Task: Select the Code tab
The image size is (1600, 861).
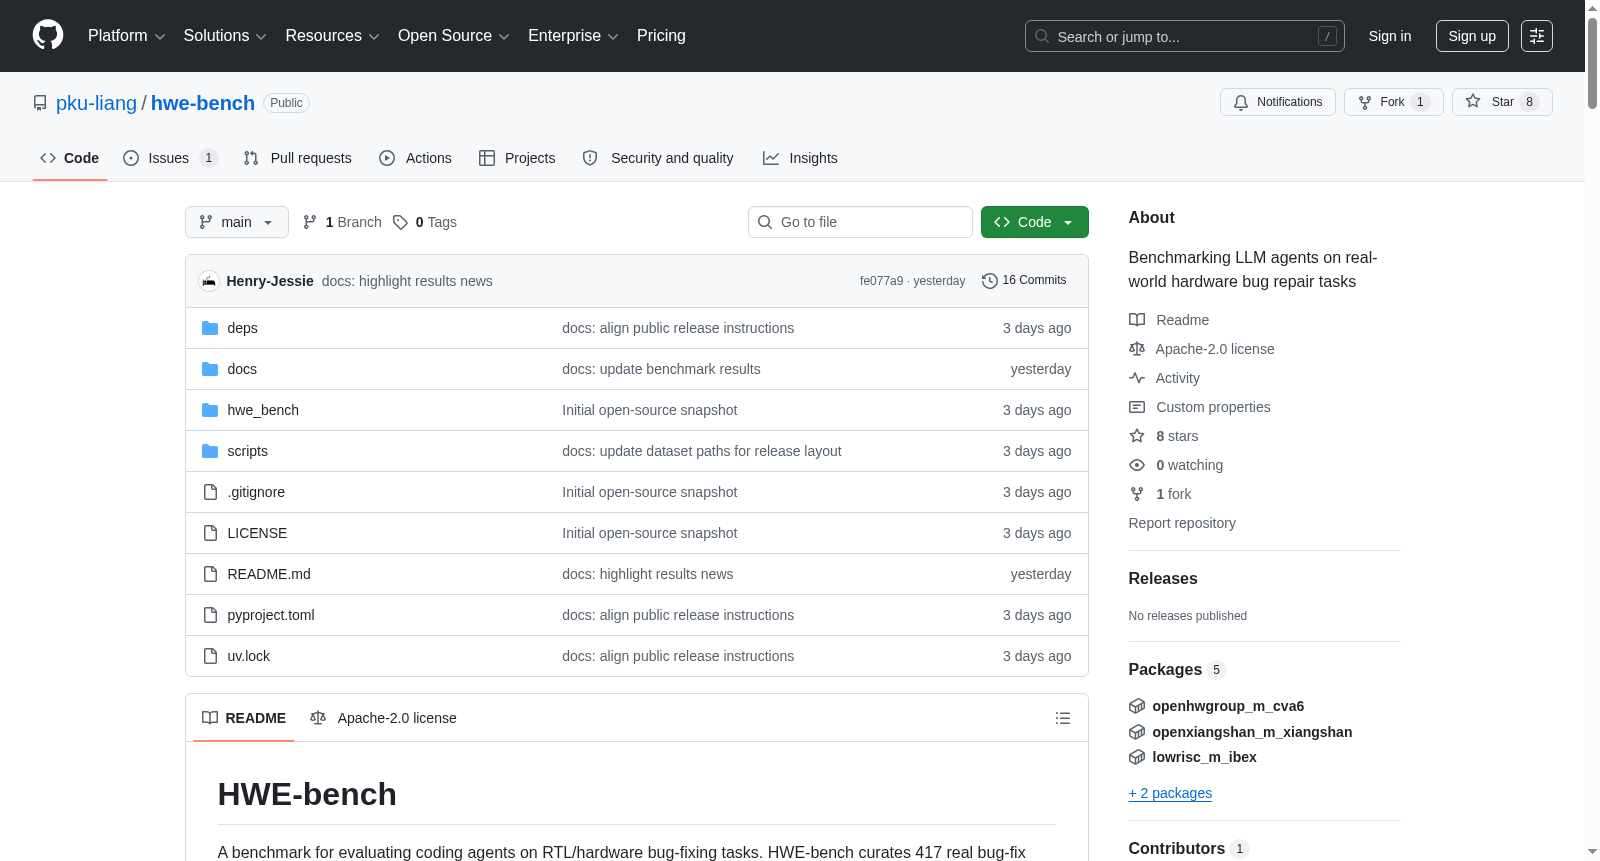Action: click(x=70, y=158)
